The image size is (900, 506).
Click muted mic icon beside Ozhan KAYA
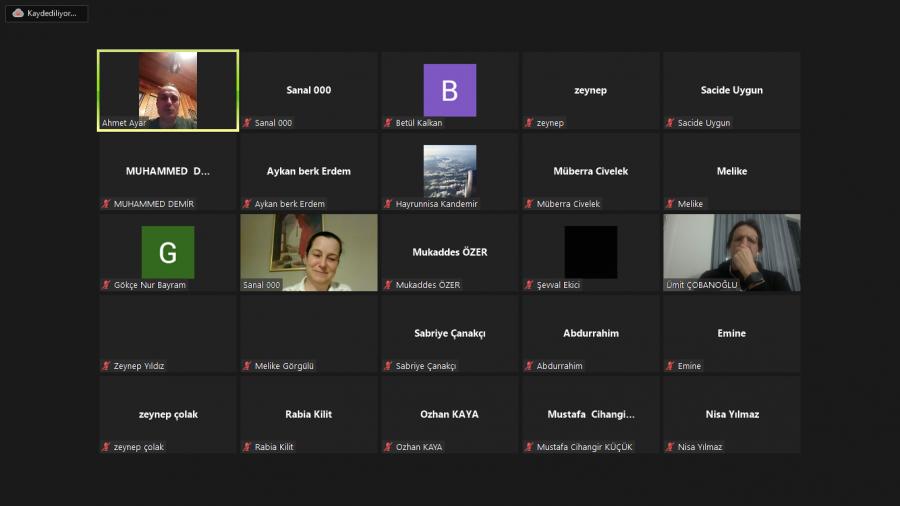[x=388, y=447]
